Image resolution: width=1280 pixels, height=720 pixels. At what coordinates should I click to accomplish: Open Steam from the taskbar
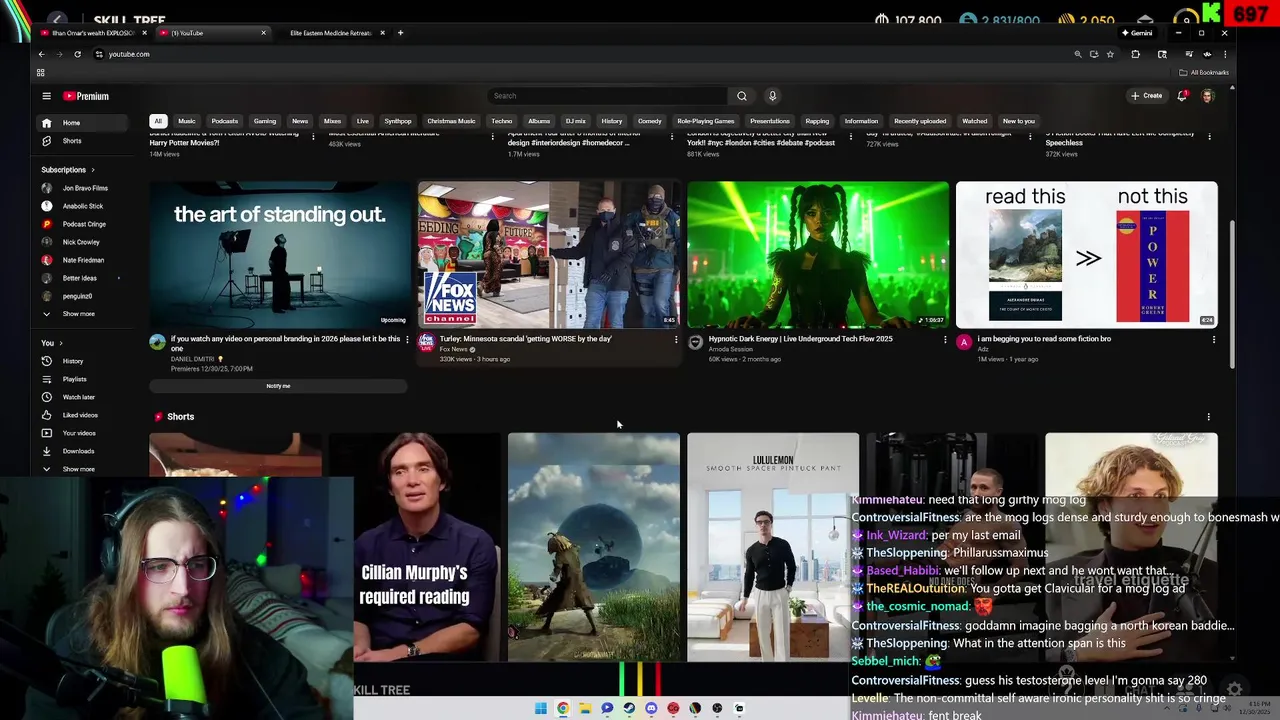629,708
